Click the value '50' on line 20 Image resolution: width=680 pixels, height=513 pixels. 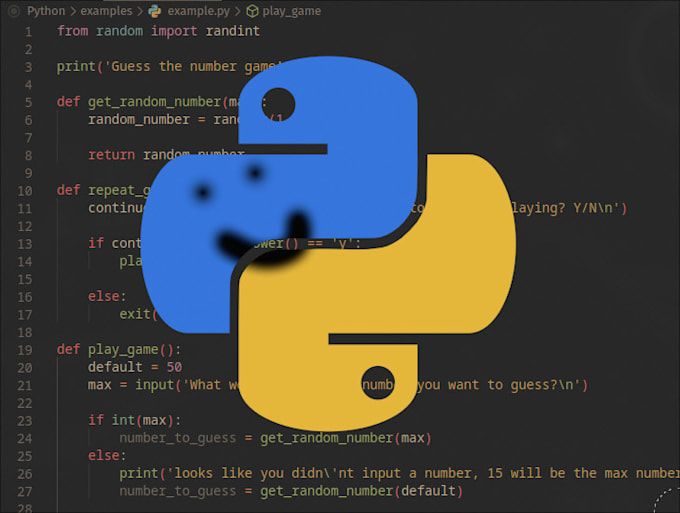[174, 367]
